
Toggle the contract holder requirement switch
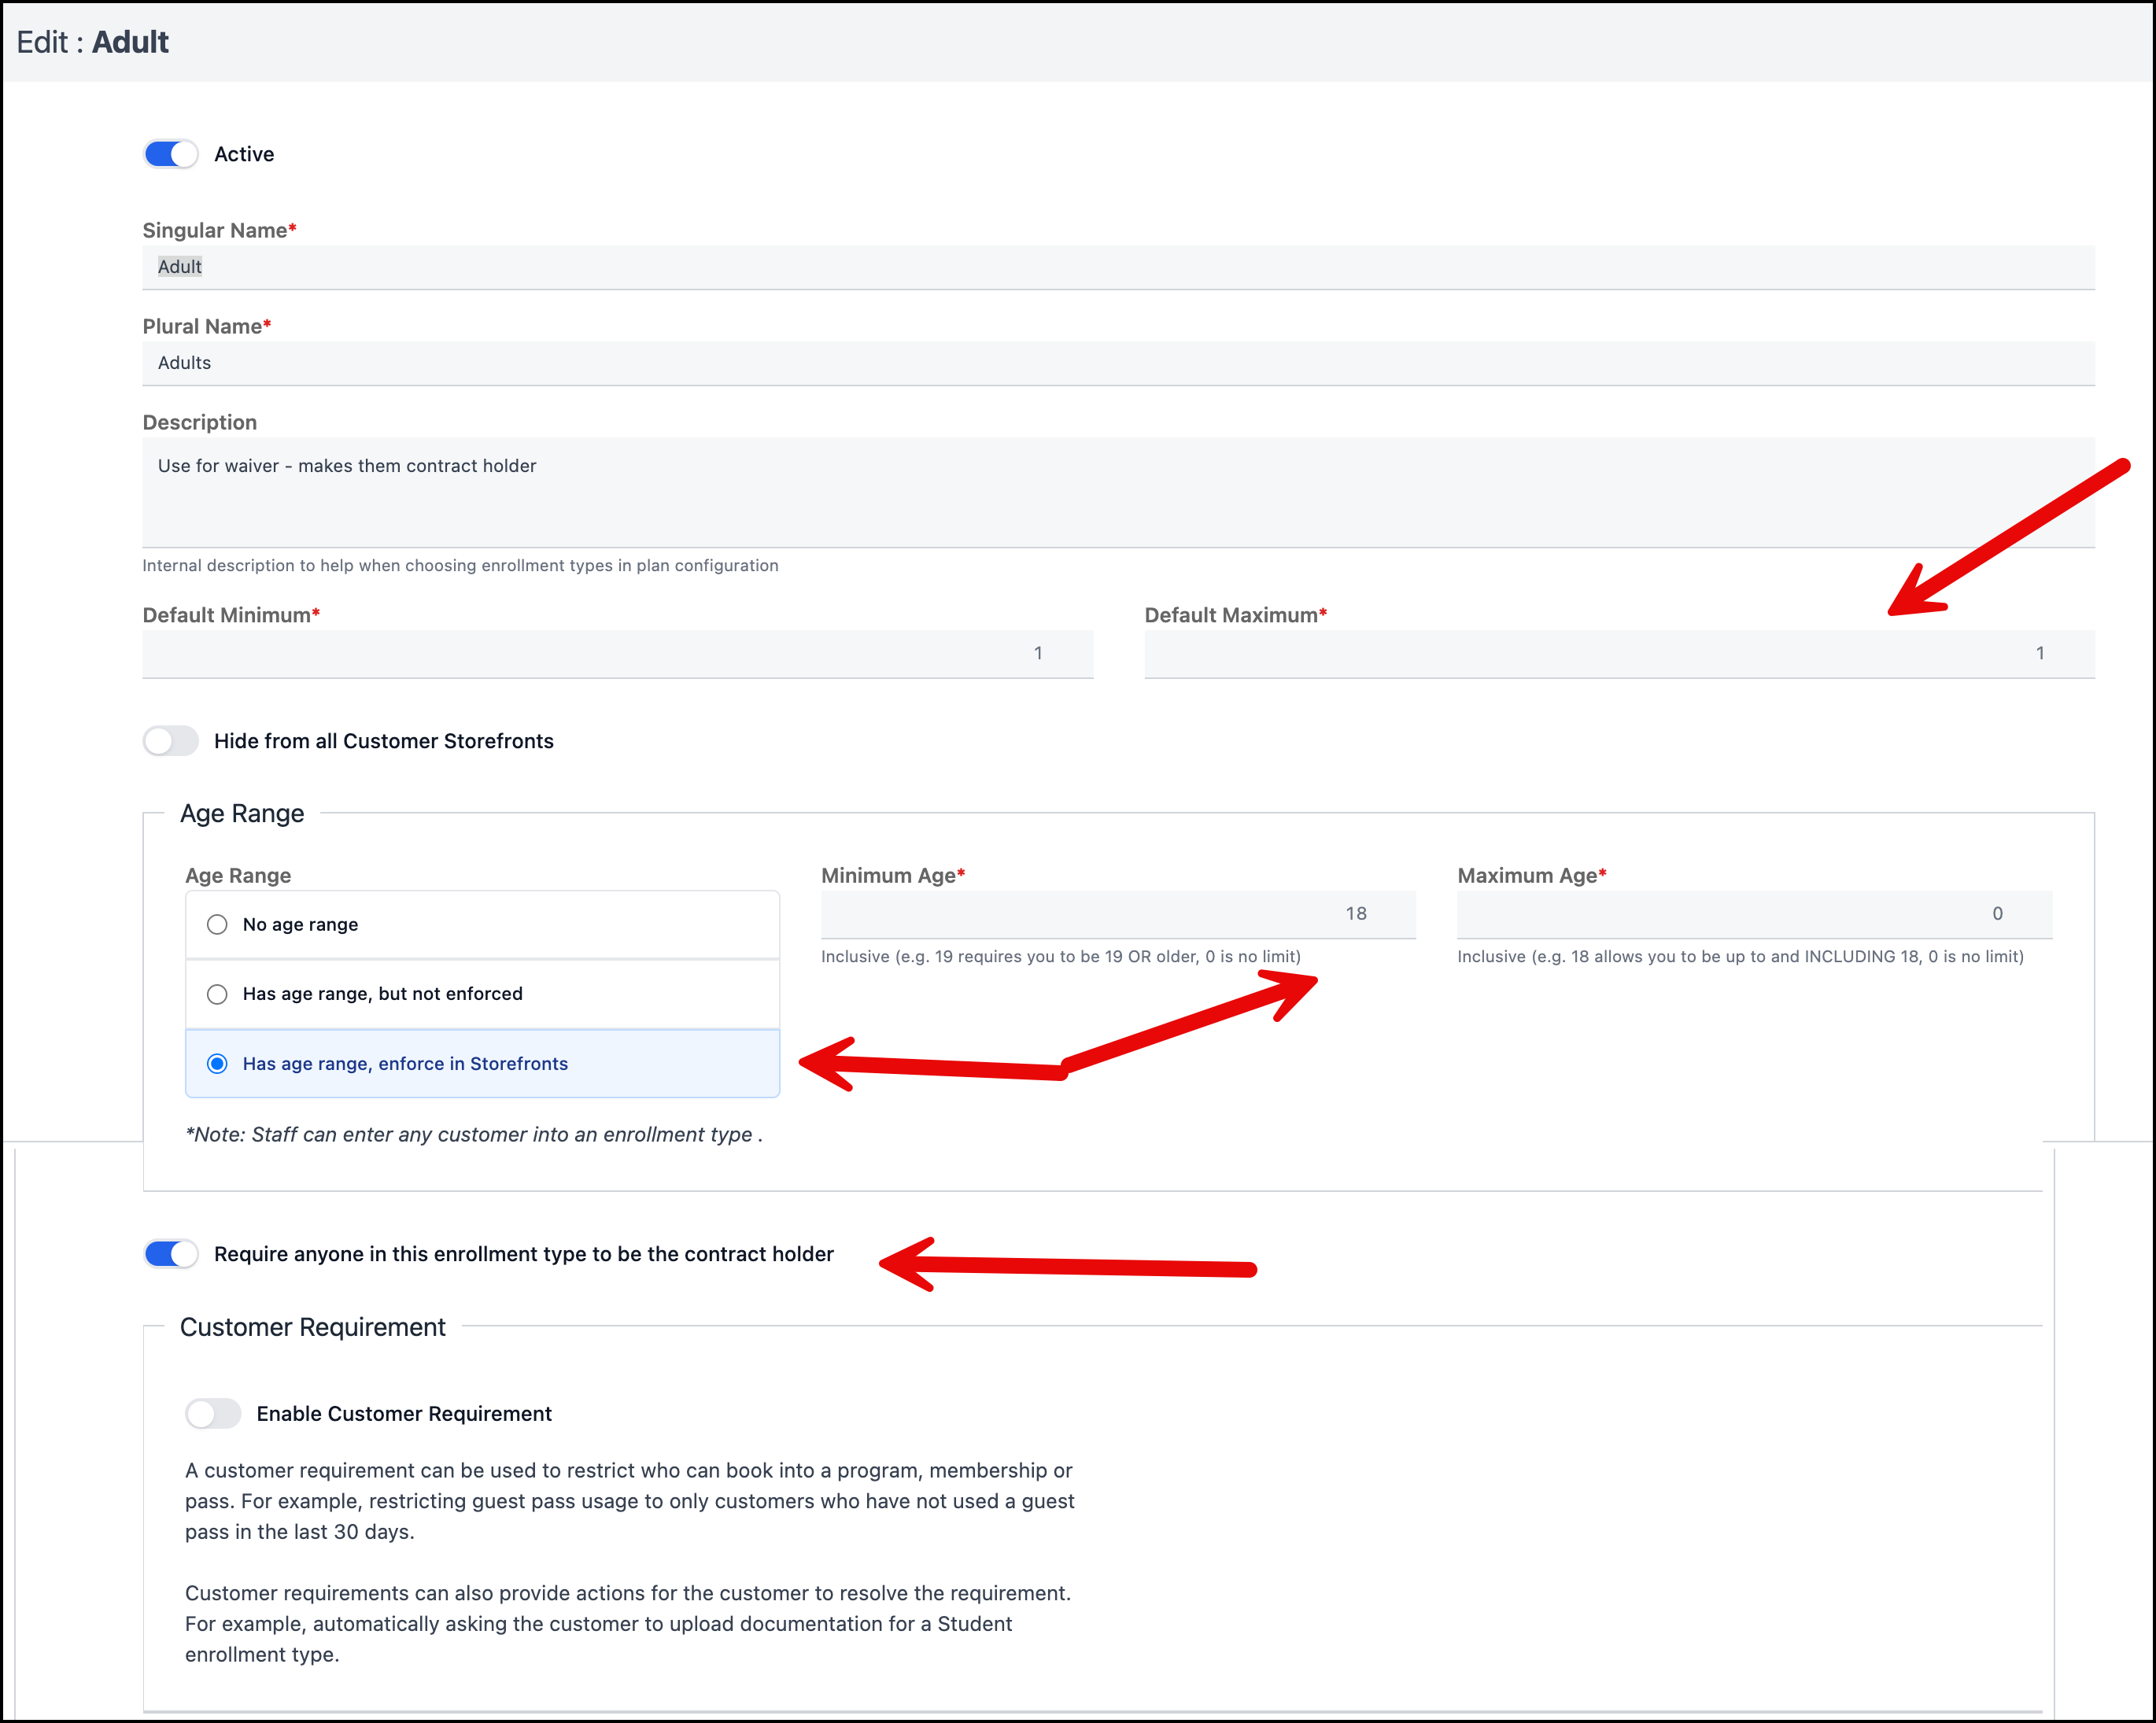click(170, 1254)
